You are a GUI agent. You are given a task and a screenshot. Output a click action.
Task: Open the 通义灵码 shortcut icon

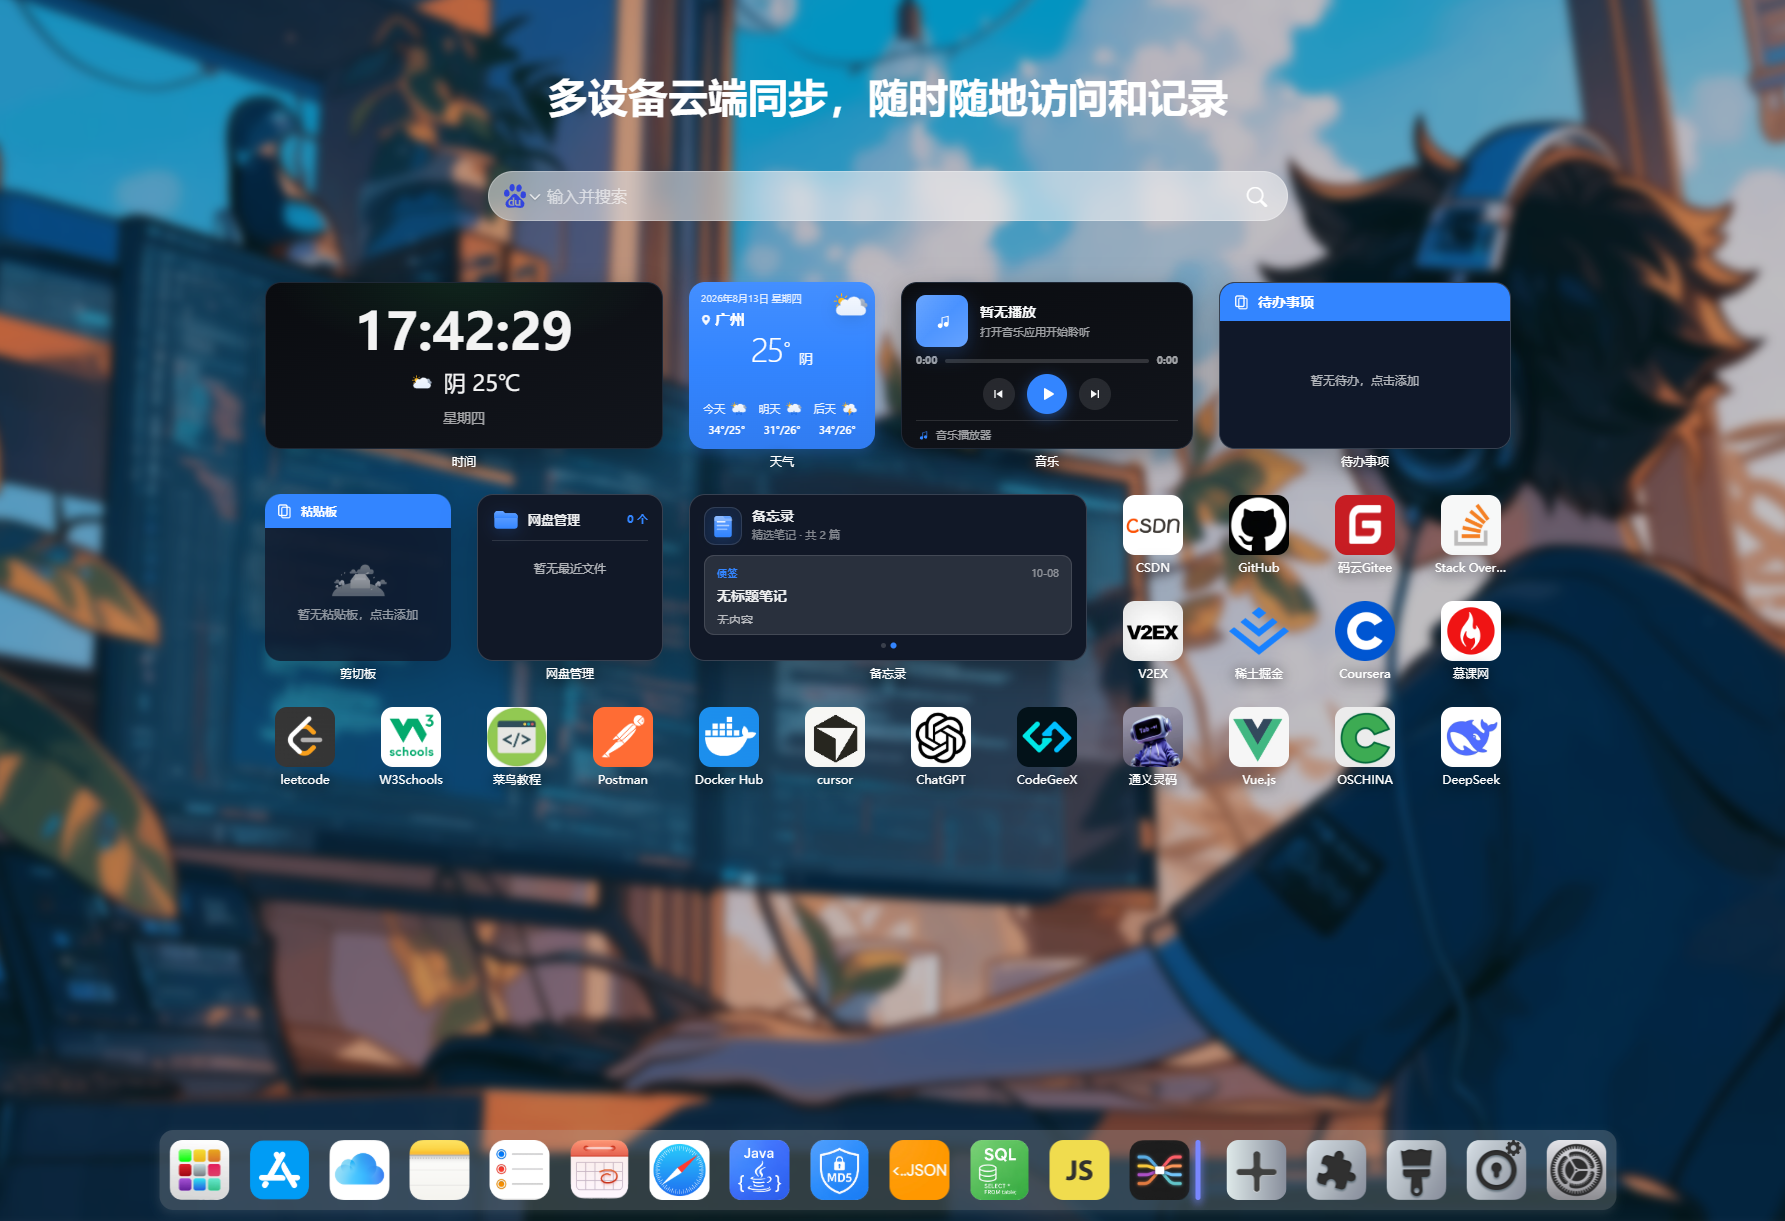point(1152,737)
